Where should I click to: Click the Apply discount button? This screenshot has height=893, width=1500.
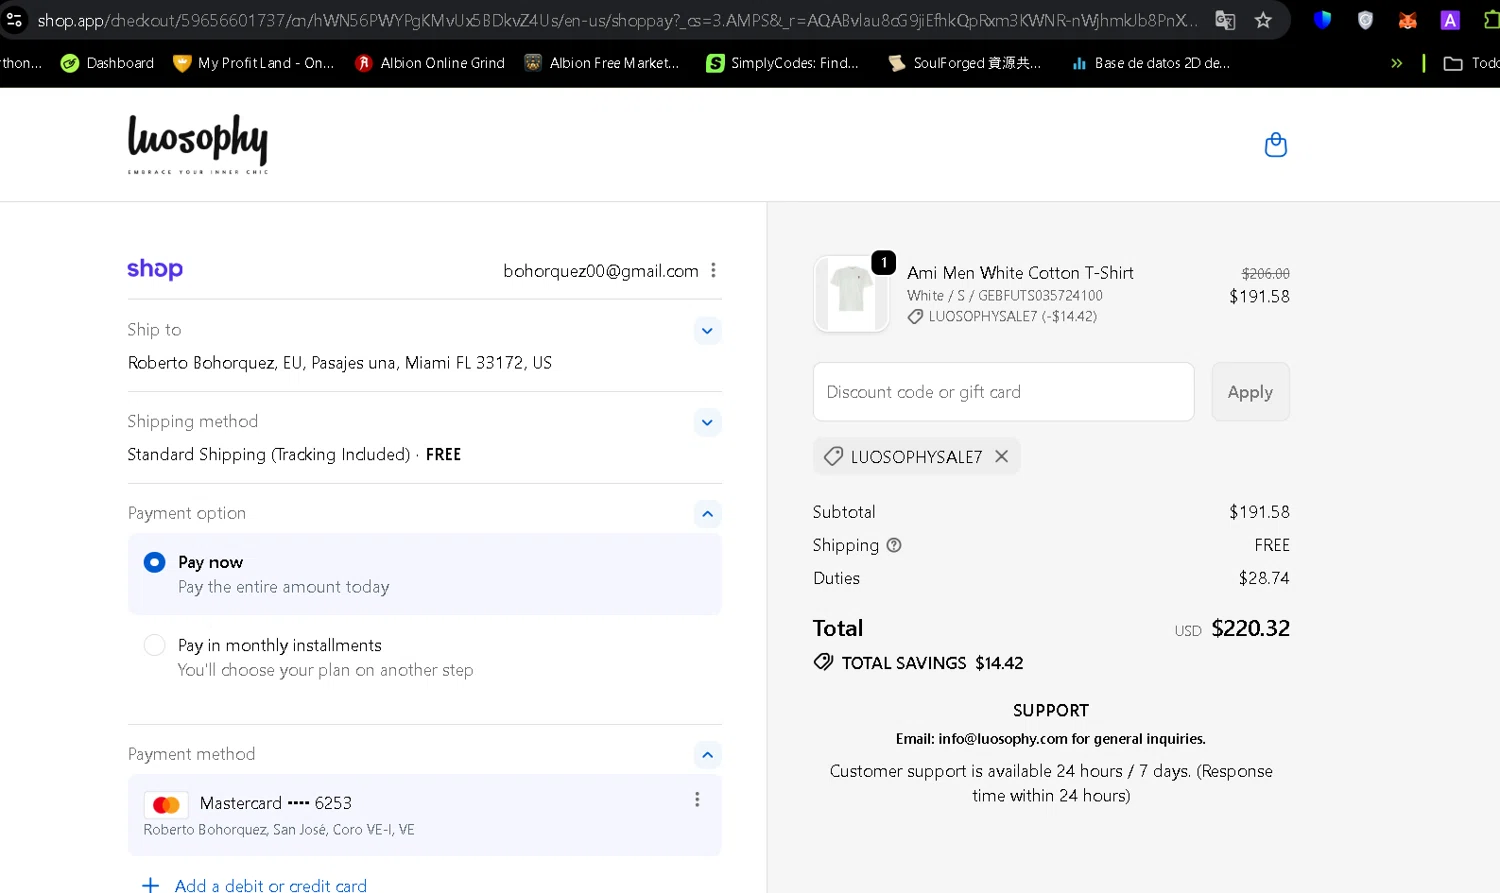click(1250, 392)
